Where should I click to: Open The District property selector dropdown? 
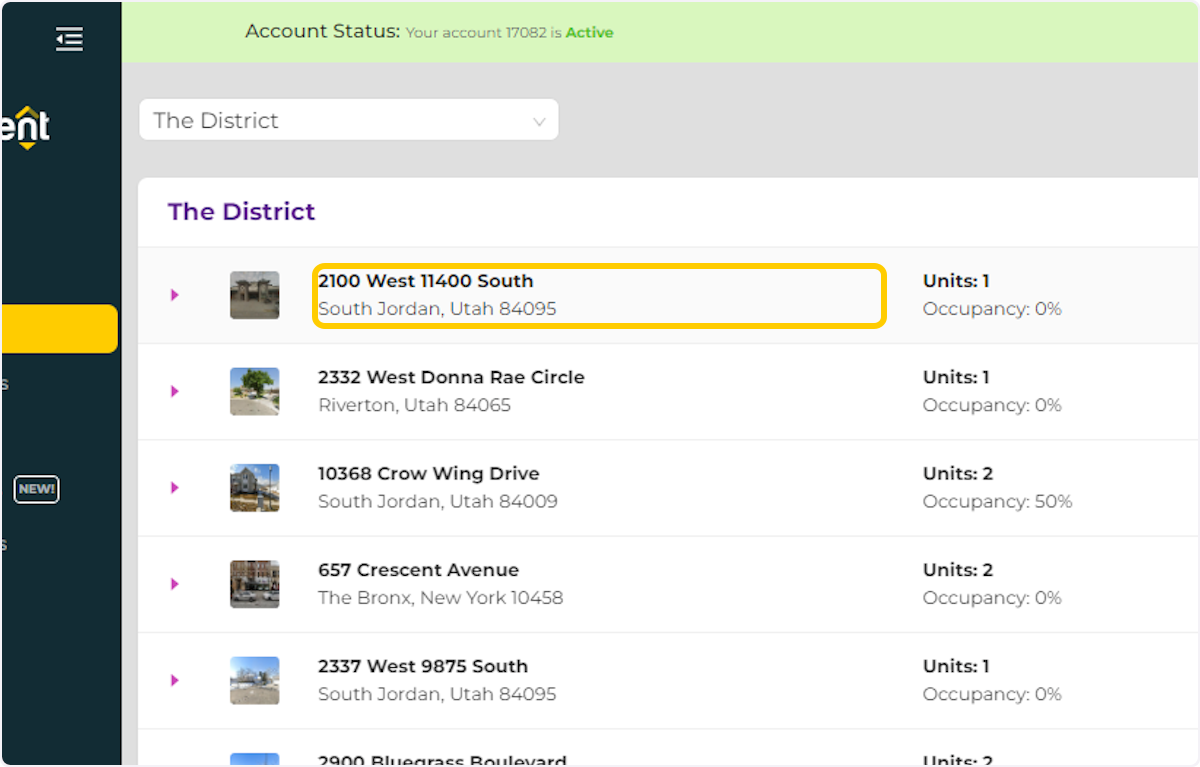[x=348, y=119]
